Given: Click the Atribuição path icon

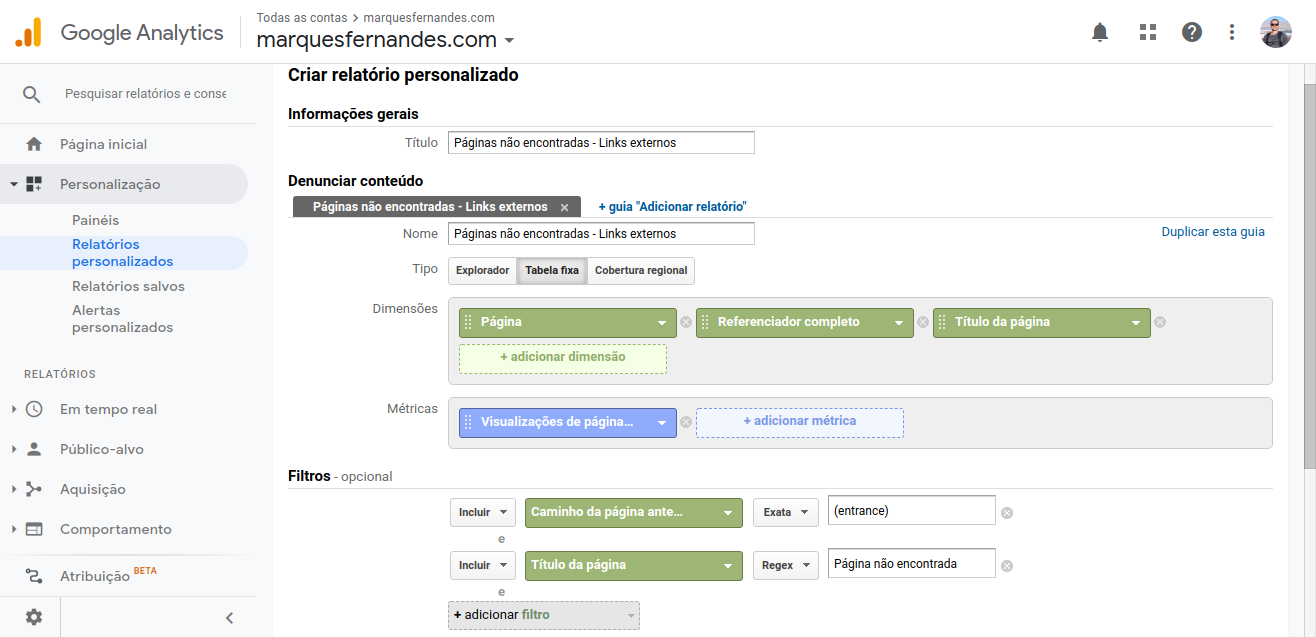Looking at the screenshot, I should [x=34, y=576].
